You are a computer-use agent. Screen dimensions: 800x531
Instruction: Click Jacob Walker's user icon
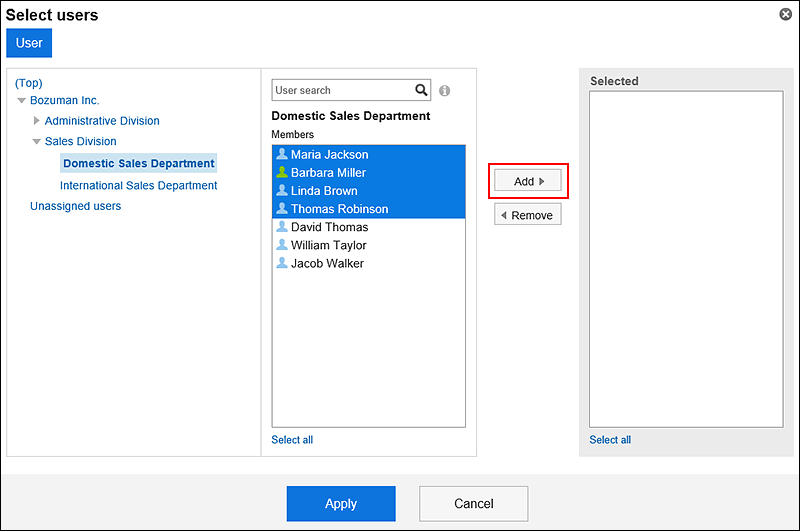tap(282, 263)
